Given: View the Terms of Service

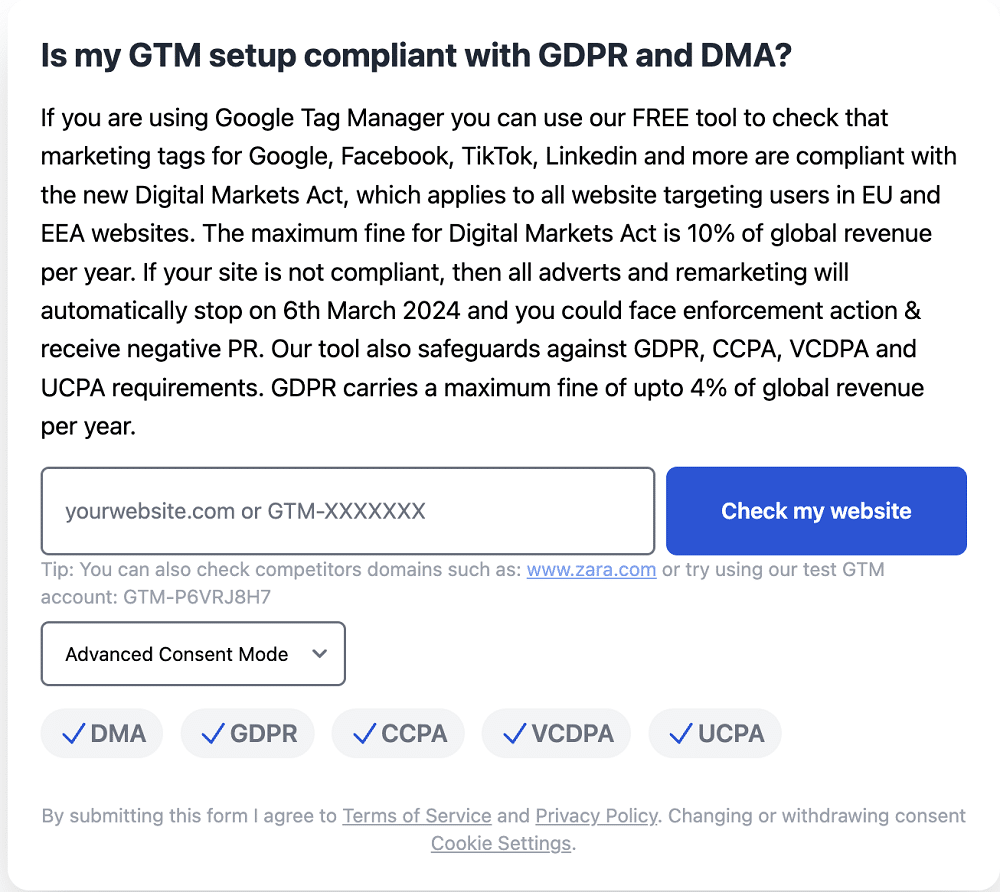Looking at the screenshot, I should (417, 815).
